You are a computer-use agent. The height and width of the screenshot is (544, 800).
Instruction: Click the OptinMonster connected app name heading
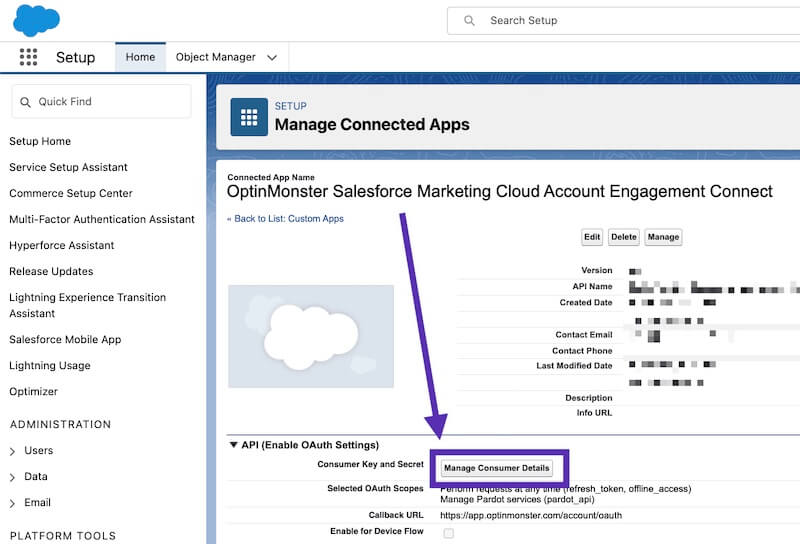pos(499,191)
